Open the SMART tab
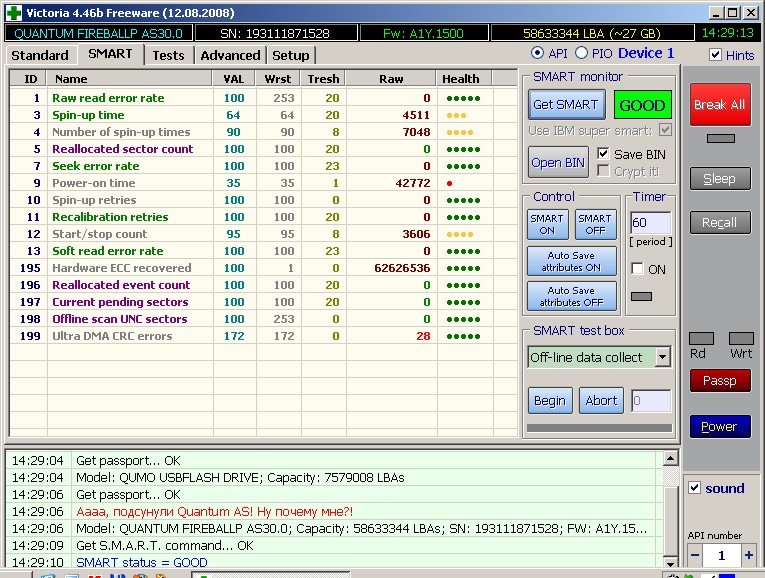The image size is (765, 578). tap(110, 54)
